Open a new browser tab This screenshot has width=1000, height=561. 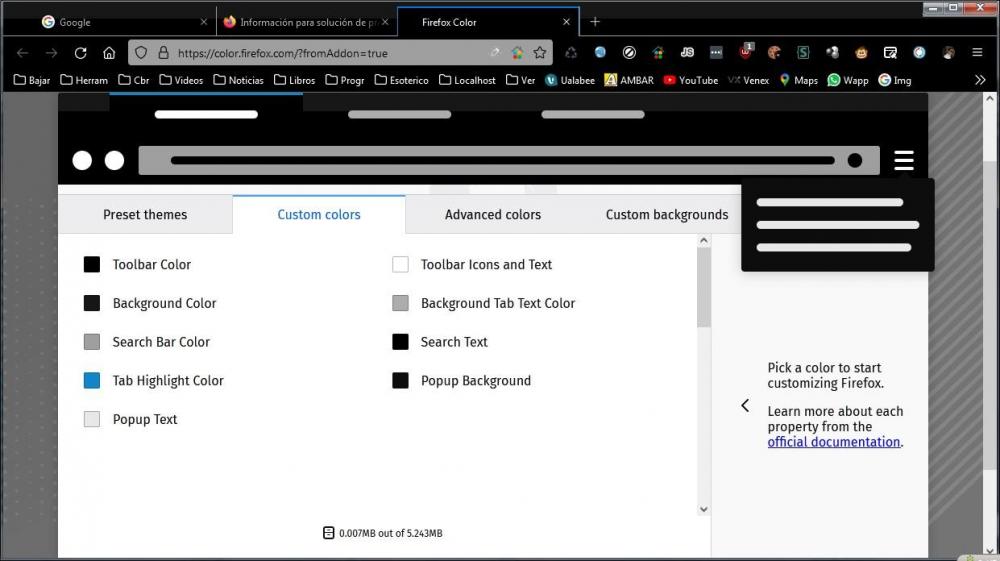point(595,22)
